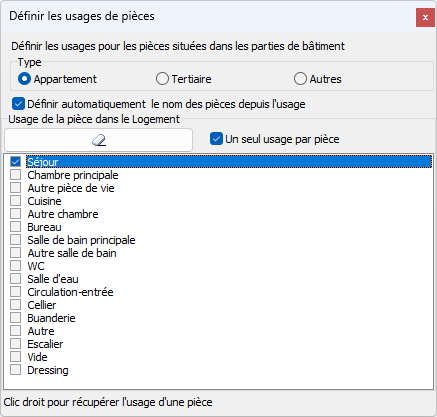
Task: Choose the Autres type radio button
Action: [x=300, y=79]
